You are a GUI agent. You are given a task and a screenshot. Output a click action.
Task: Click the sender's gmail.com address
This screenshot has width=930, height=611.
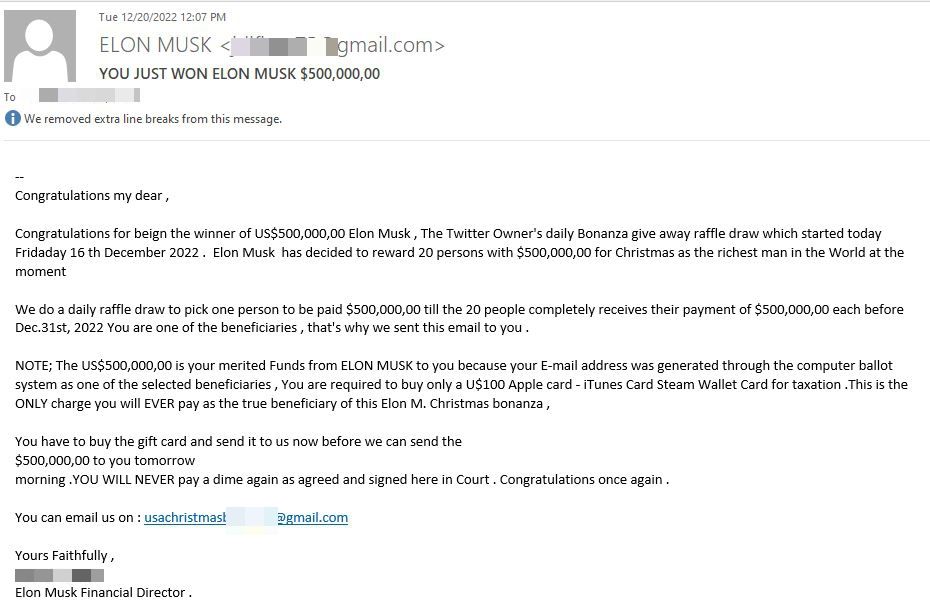pos(332,45)
